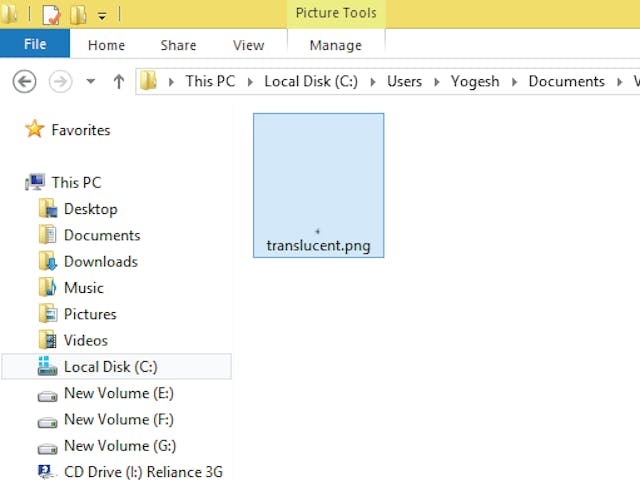The image size is (640, 481).
Task: Open the recent locations dropdown arrow
Action: pos(91,82)
